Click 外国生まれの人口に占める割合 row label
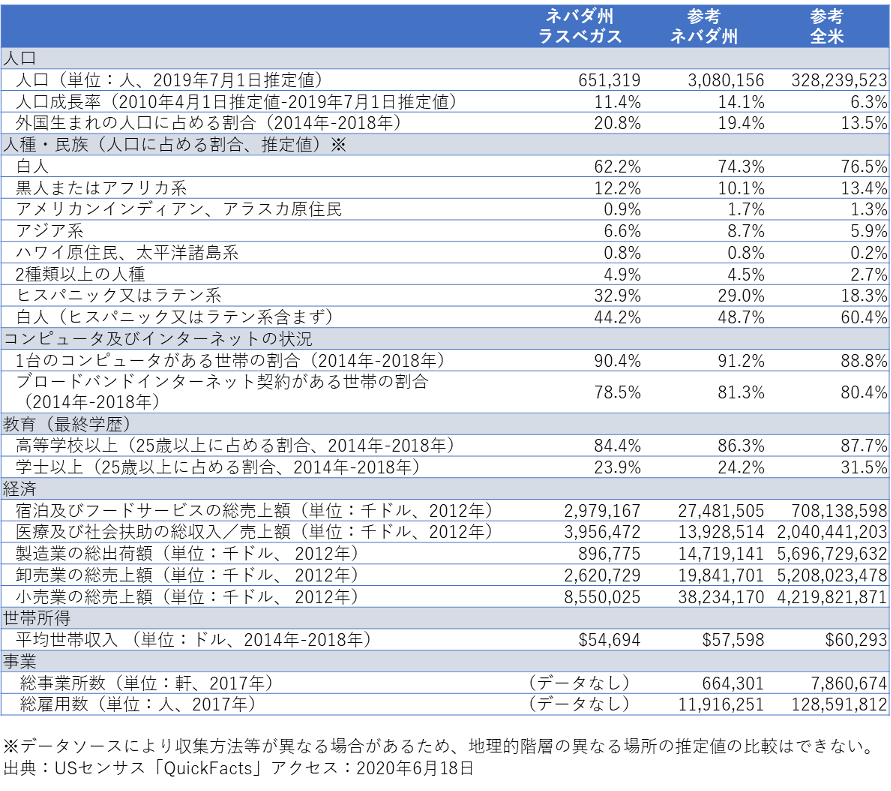The width and height of the screenshot is (891, 791). point(209,123)
